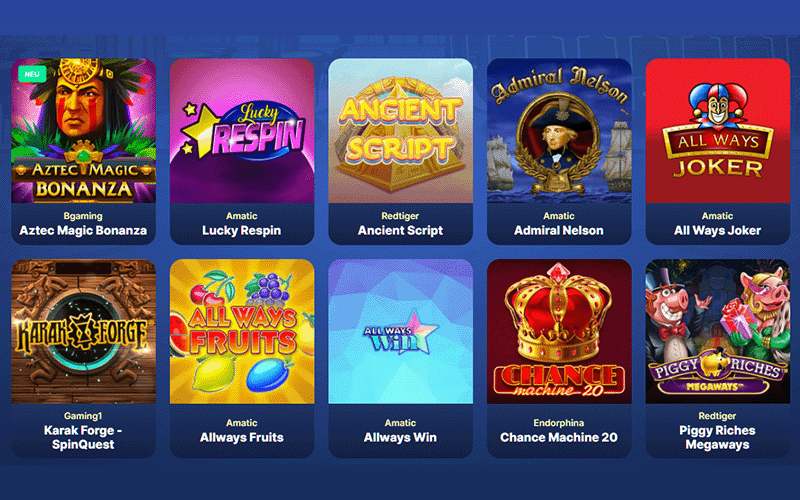Open the Chance Machine 20 crown image

pyautogui.click(x=559, y=332)
